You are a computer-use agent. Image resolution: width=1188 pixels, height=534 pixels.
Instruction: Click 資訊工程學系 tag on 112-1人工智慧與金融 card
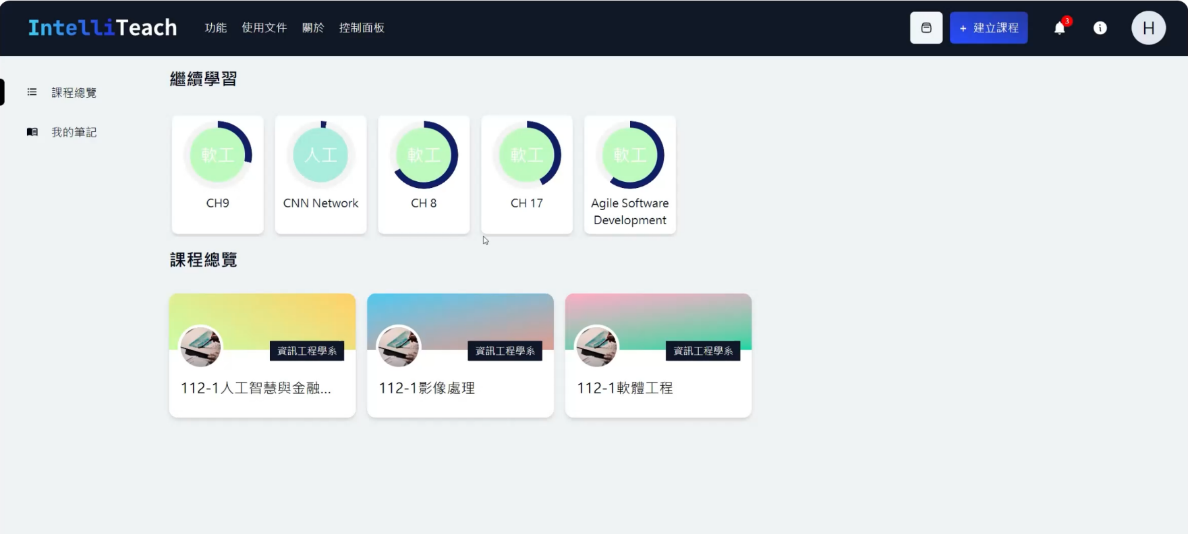(x=307, y=351)
